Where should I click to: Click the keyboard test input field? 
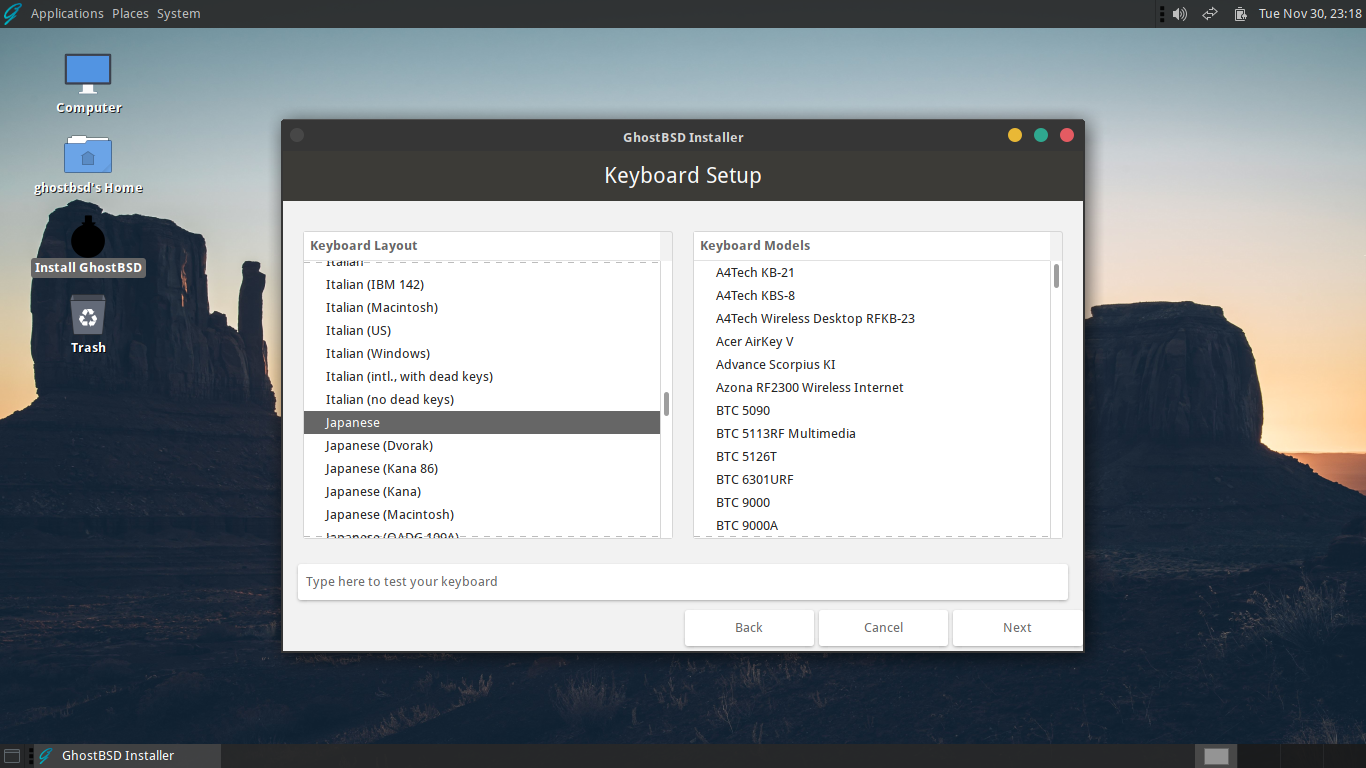pos(683,582)
